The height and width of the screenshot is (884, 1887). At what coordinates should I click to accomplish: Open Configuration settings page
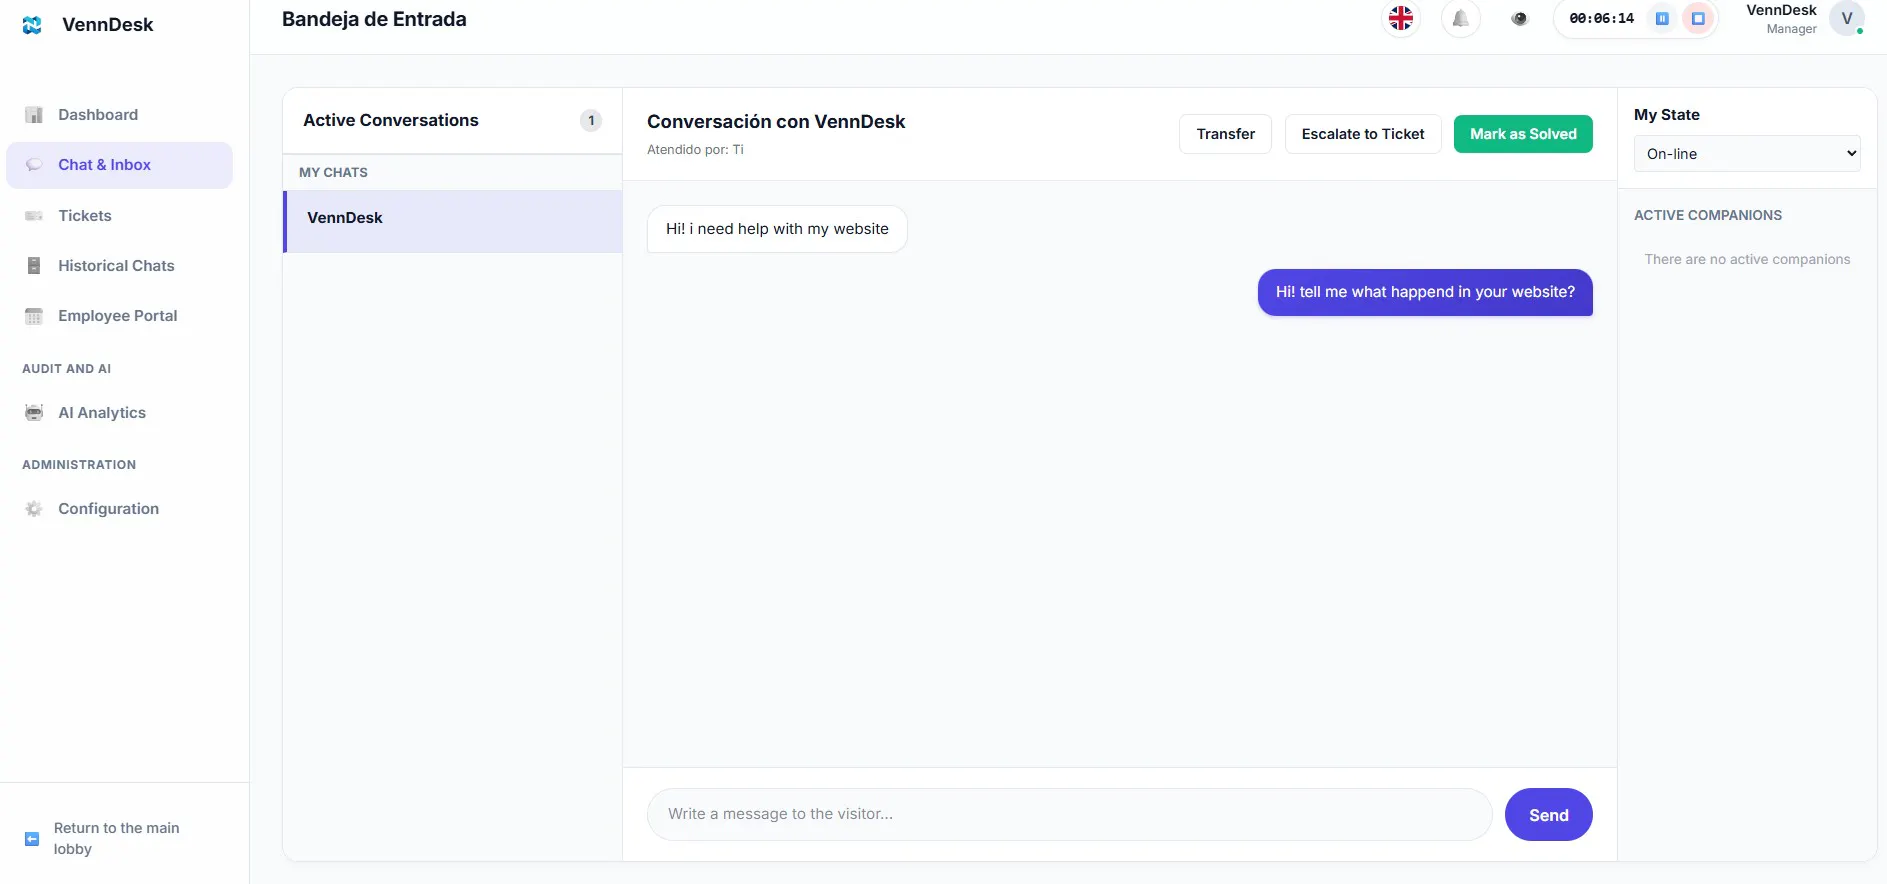tap(119, 509)
